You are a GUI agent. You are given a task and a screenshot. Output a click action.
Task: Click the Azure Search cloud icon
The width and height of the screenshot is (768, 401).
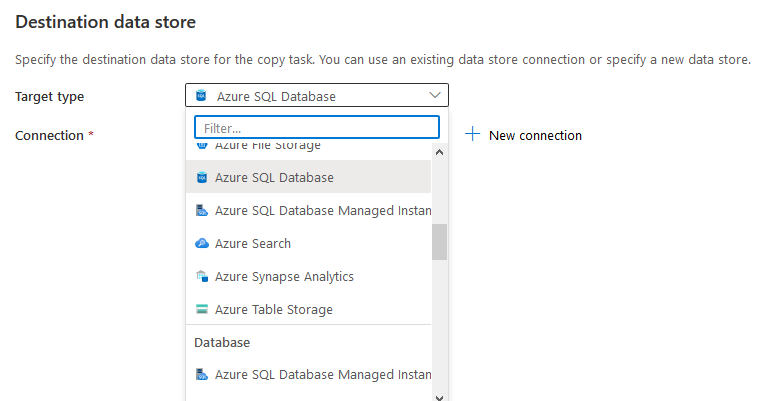tap(201, 243)
